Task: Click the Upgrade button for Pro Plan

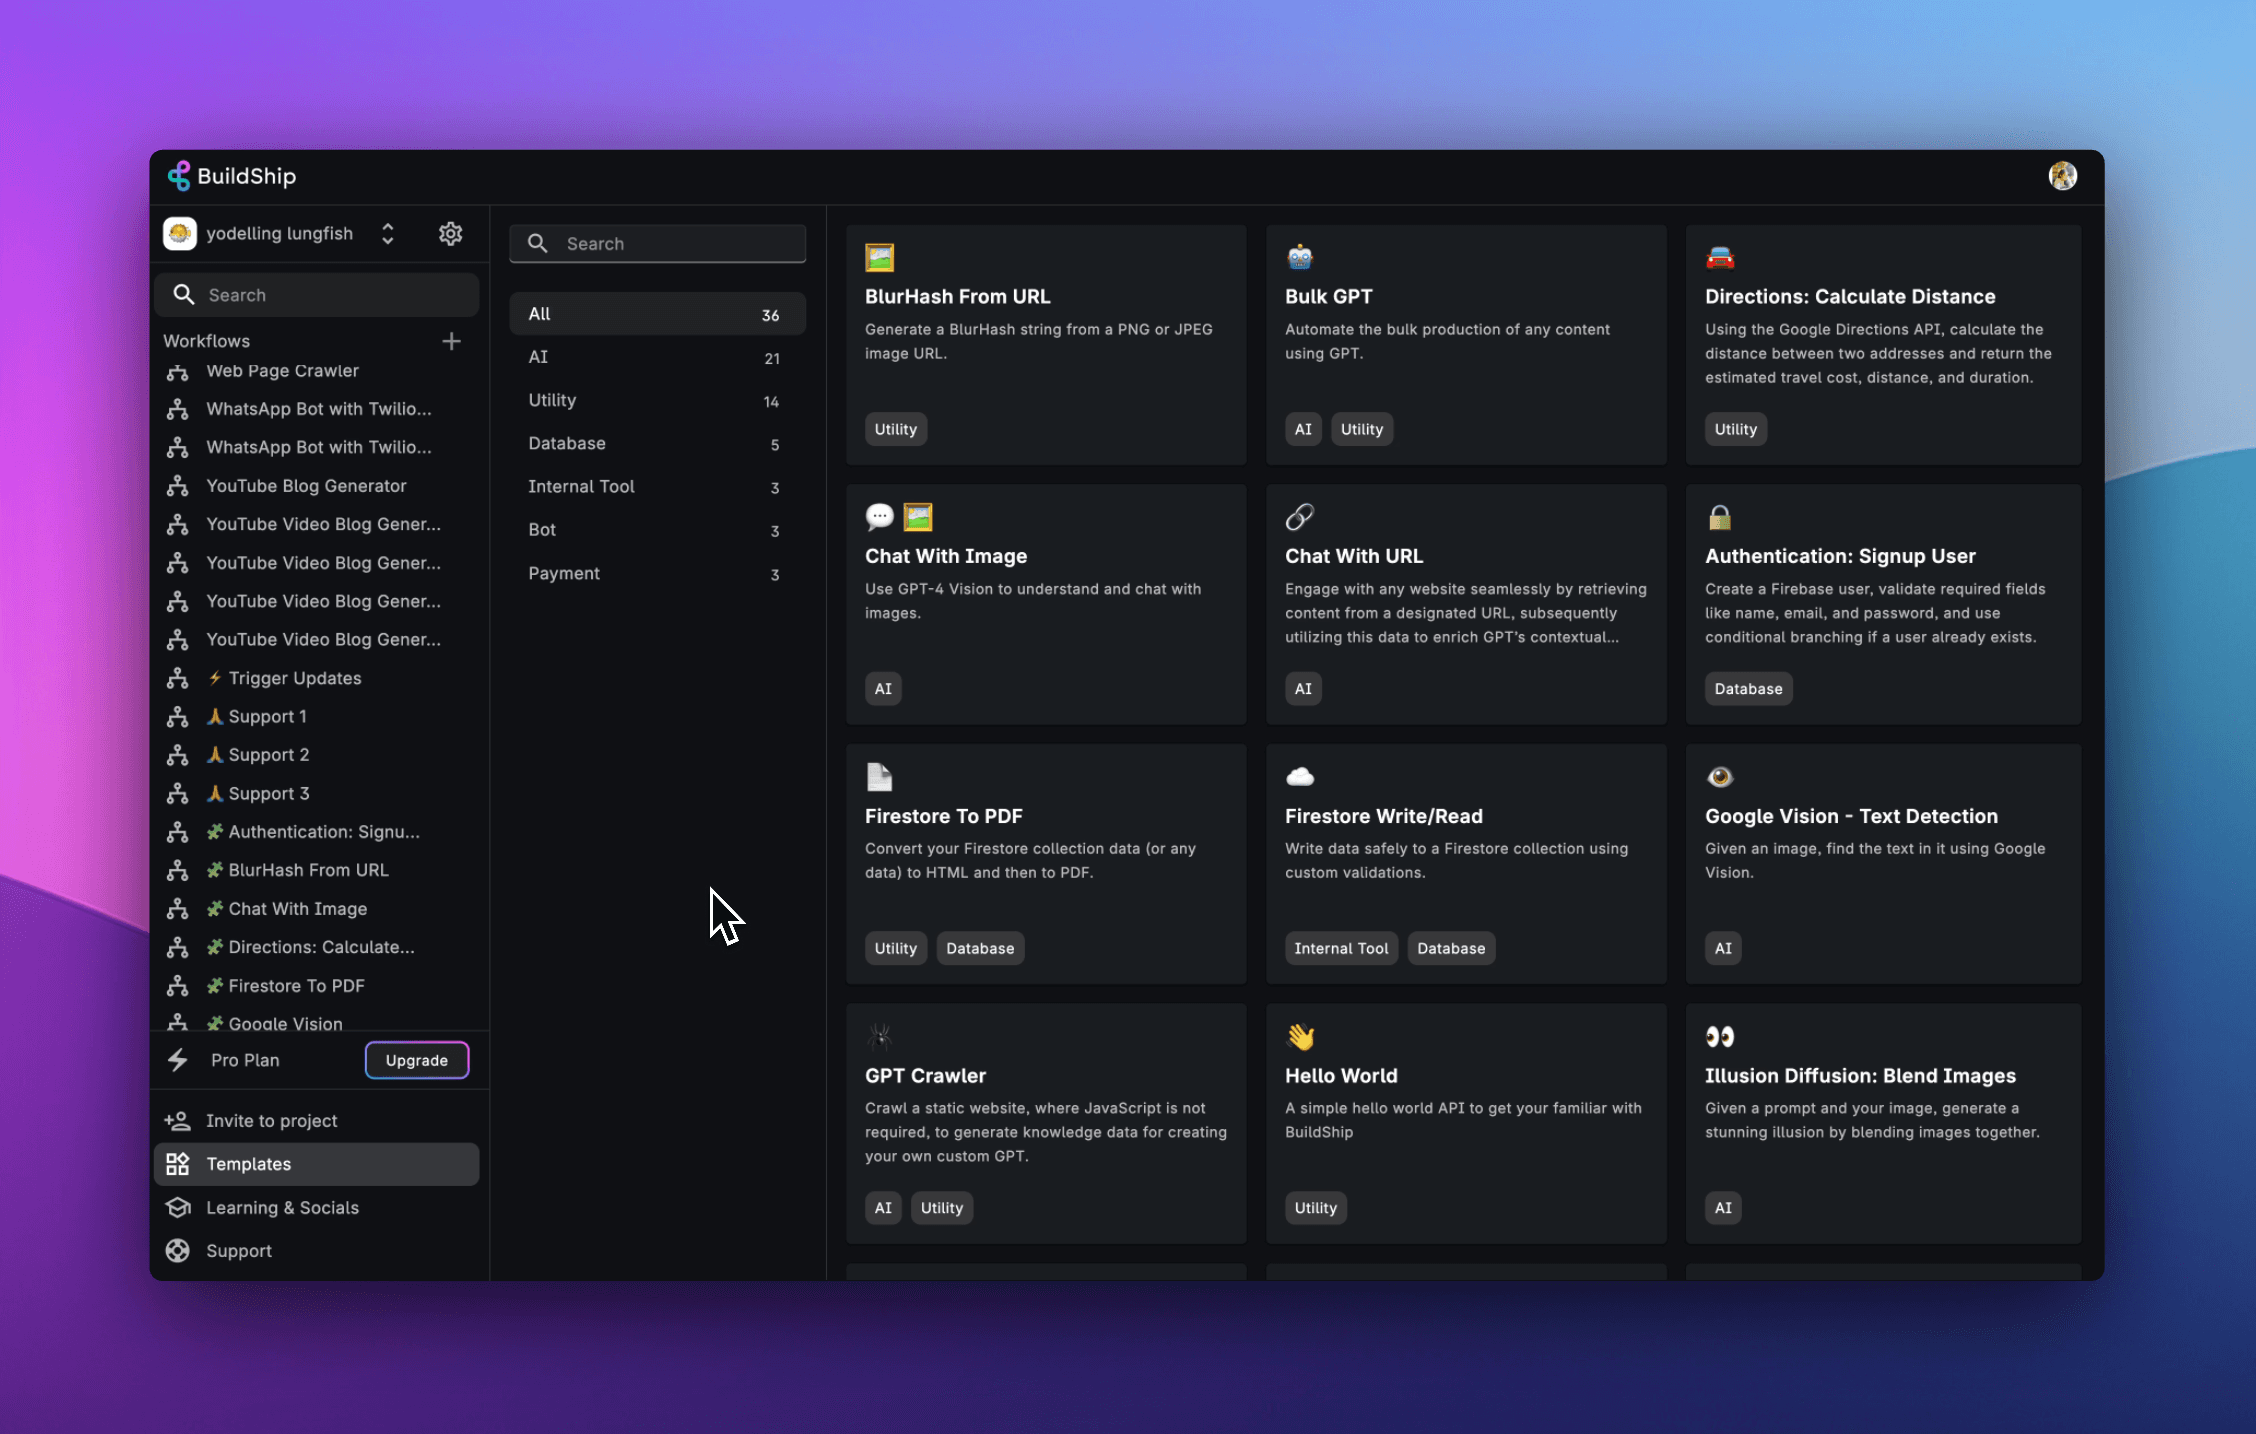Action: pyautogui.click(x=416, y=1059)
